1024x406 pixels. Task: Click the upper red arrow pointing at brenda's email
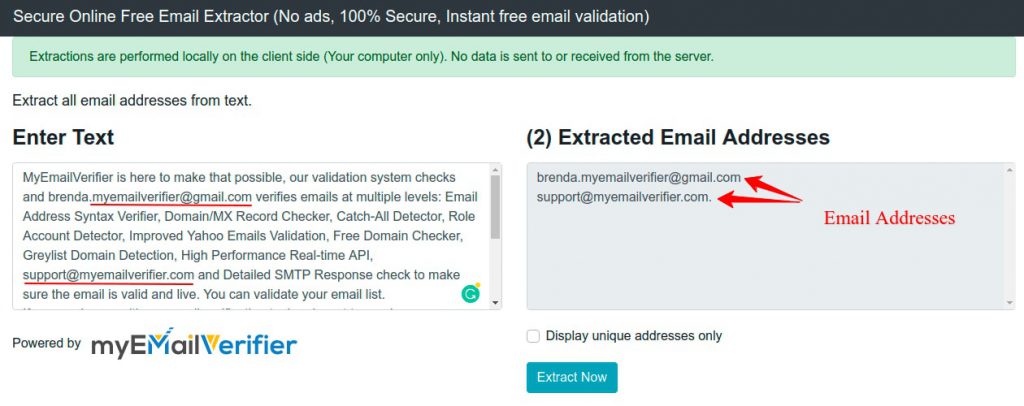(x=773, y=187)
